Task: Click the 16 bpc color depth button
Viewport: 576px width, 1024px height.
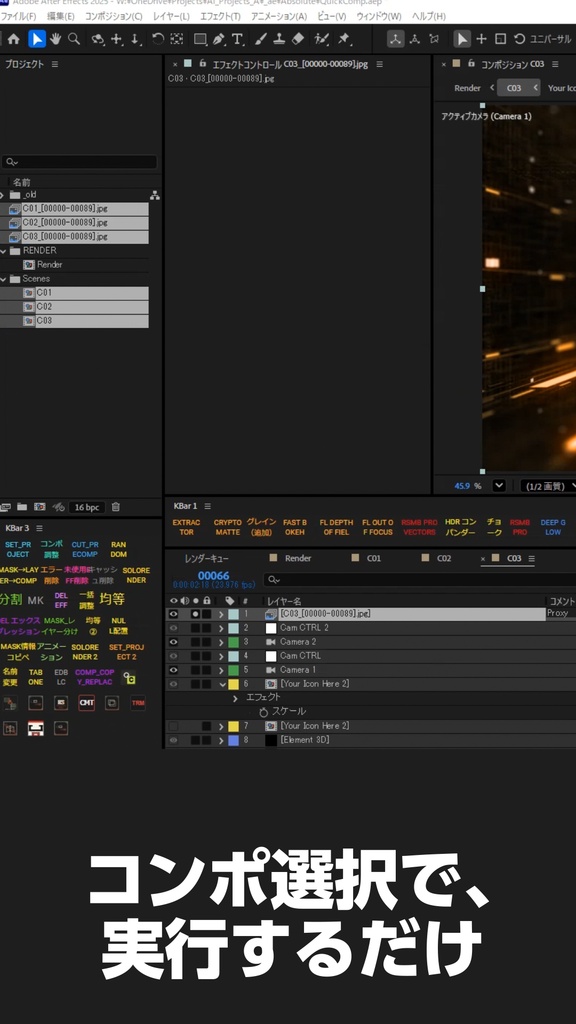Action: point(87,507)
